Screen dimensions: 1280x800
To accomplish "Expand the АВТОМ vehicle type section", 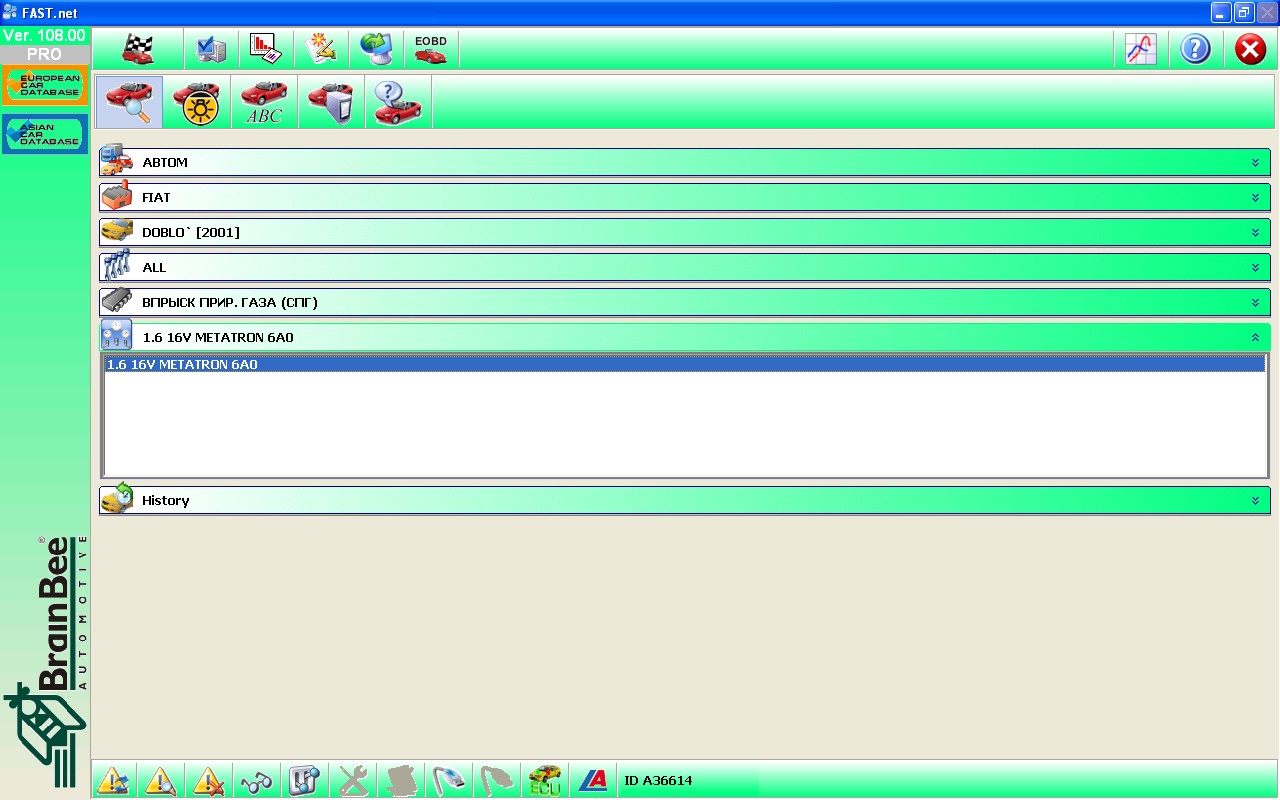I will click(685, 162).
